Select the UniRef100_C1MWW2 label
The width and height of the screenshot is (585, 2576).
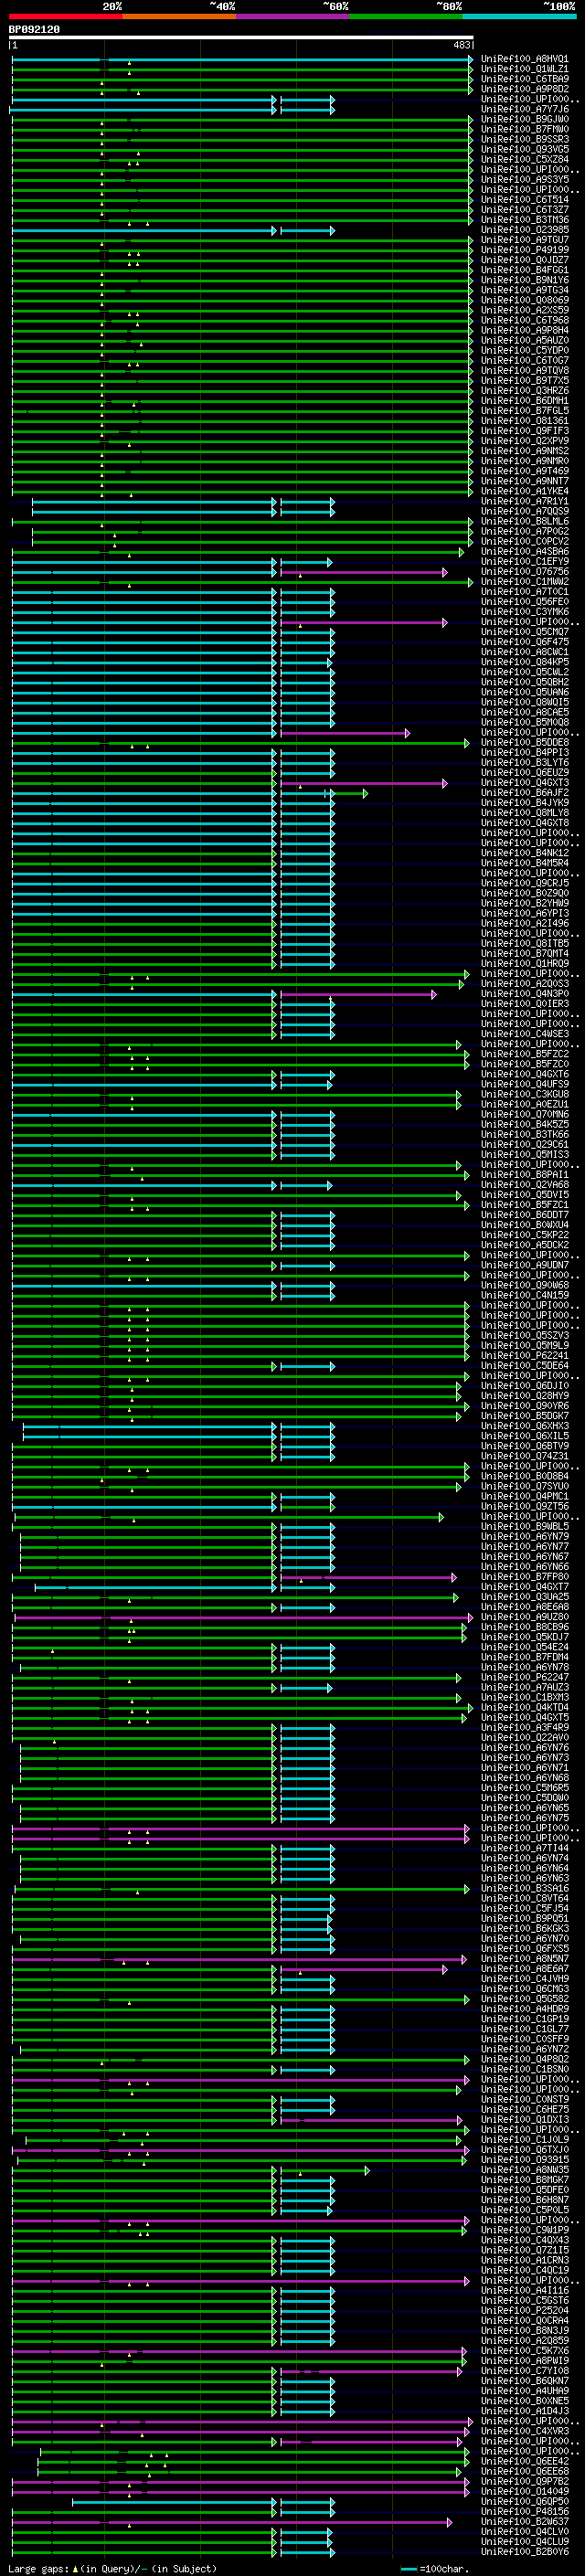[524, 581]
